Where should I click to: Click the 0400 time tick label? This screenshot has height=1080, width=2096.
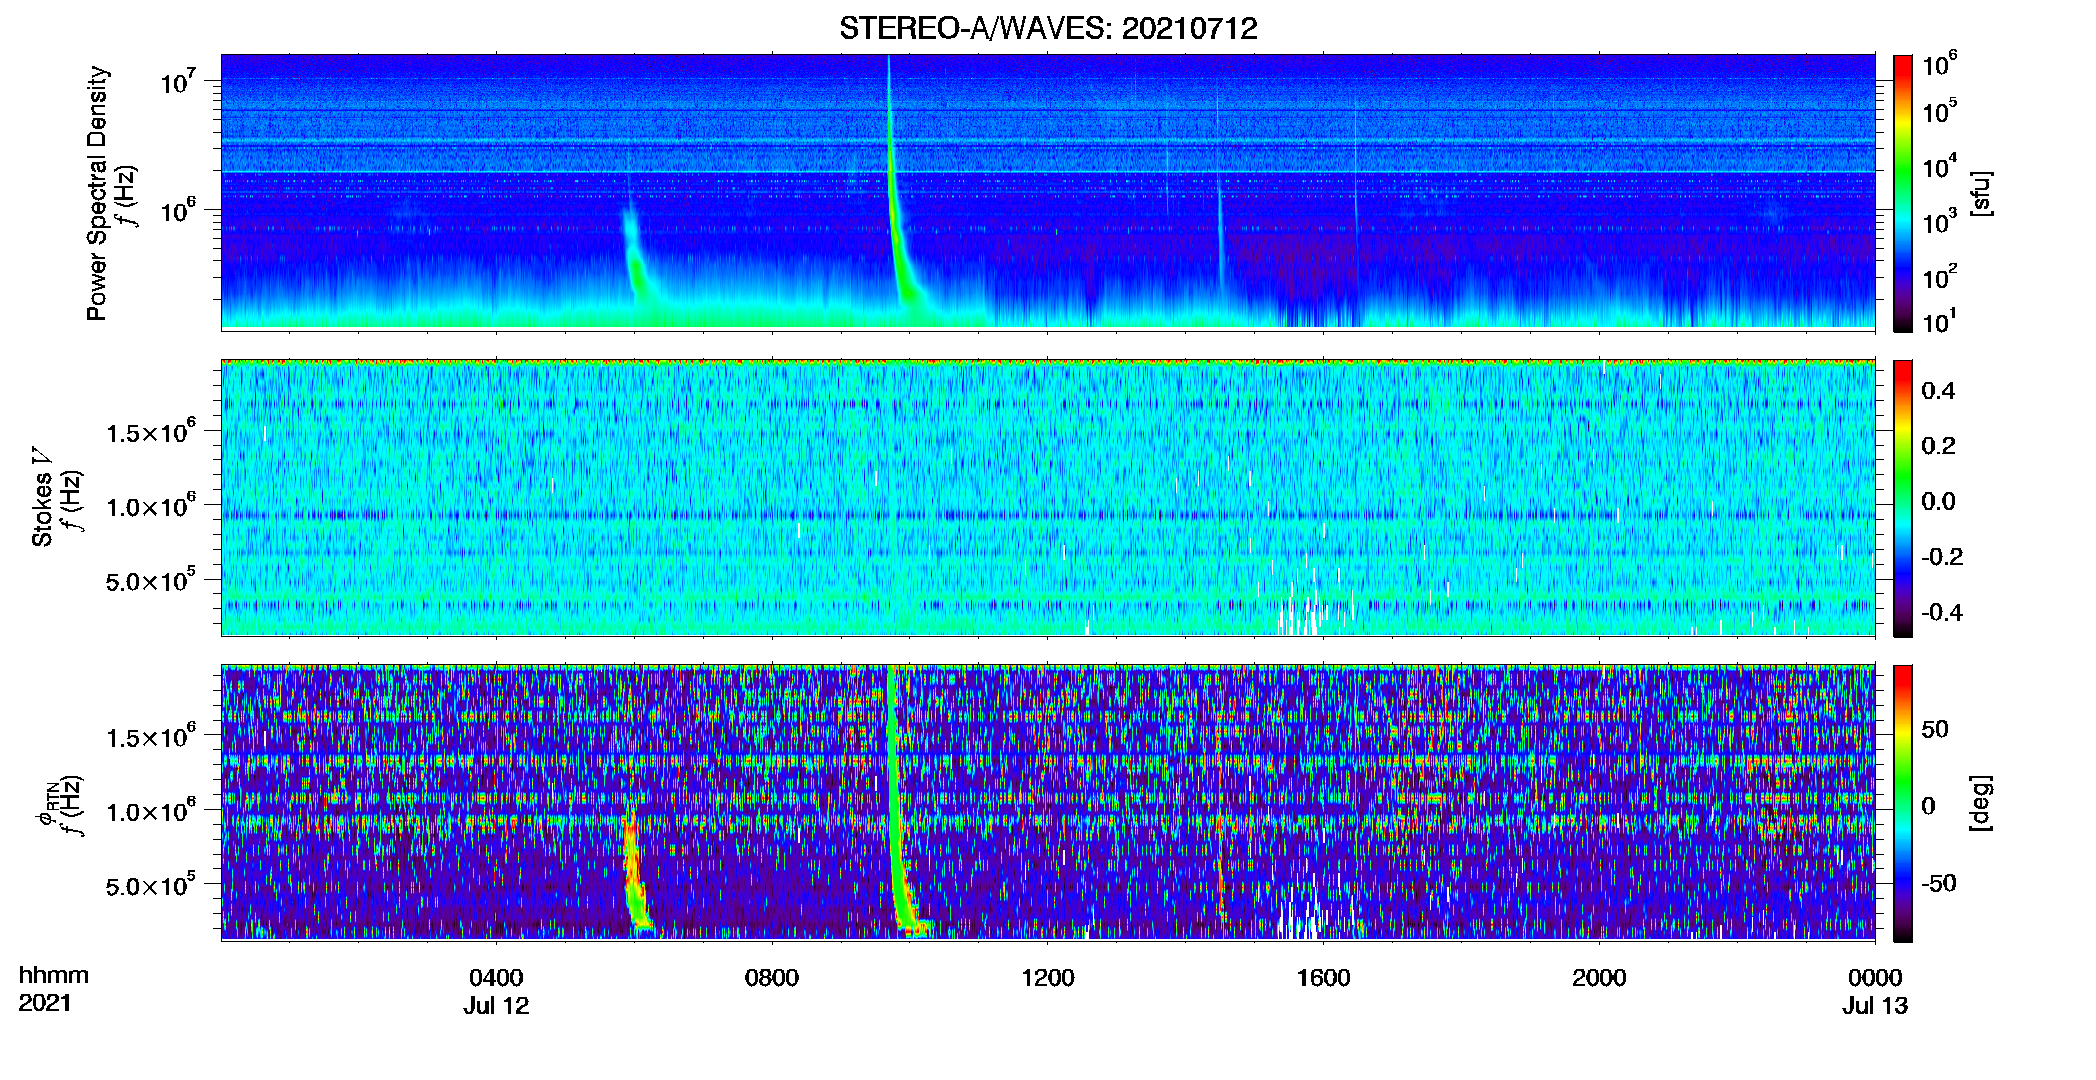[496, 977]
